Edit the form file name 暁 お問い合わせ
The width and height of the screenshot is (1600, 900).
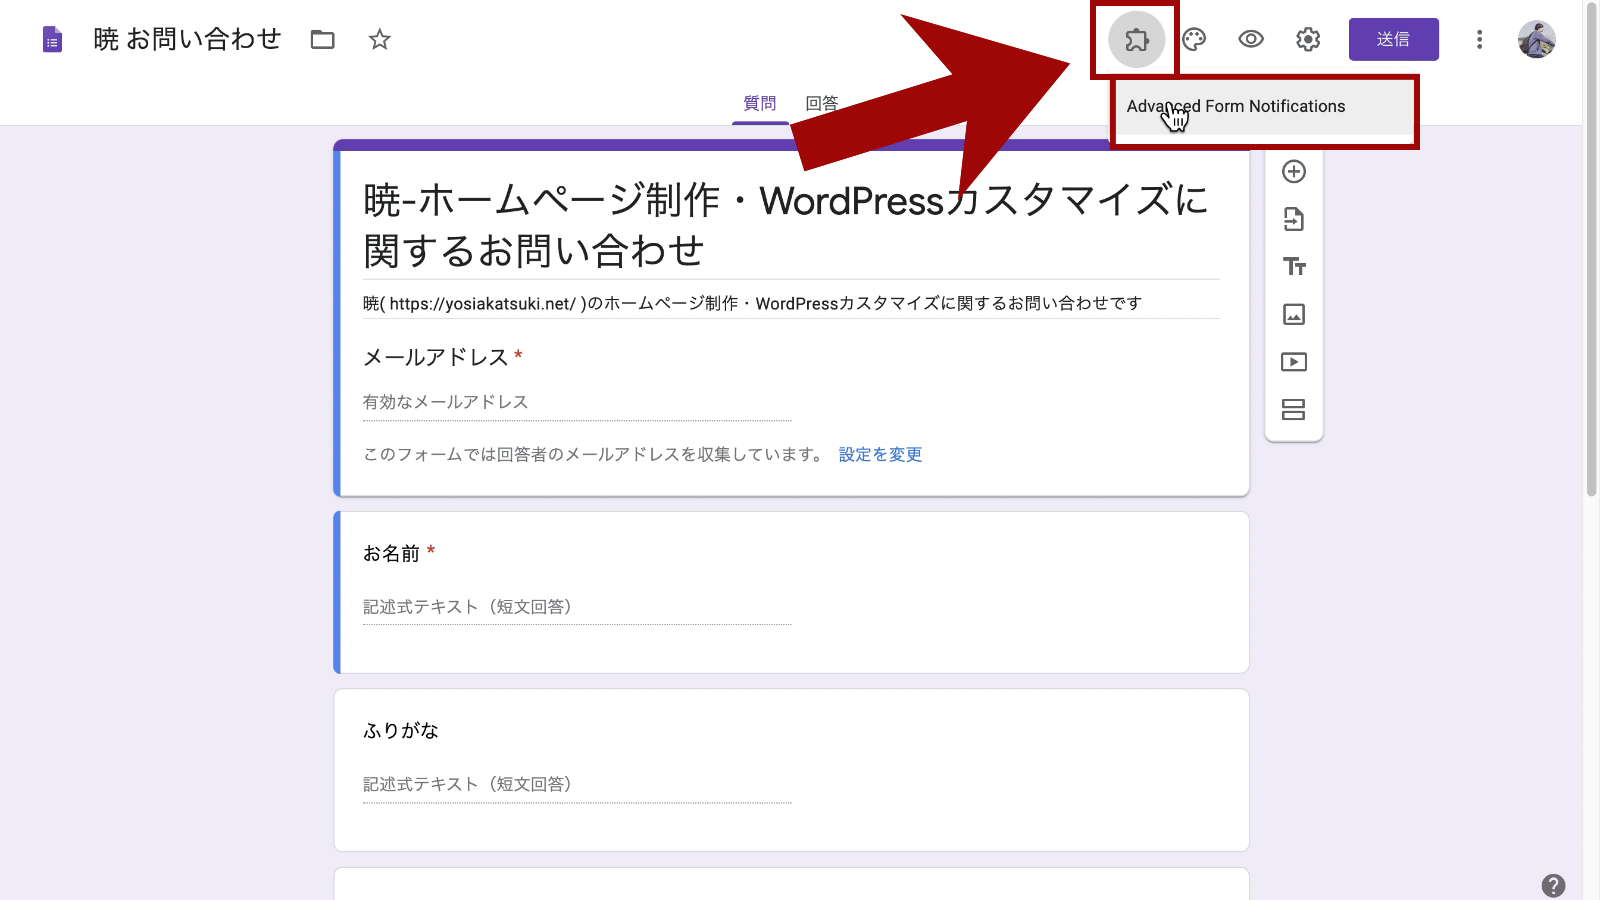[187, 39]
